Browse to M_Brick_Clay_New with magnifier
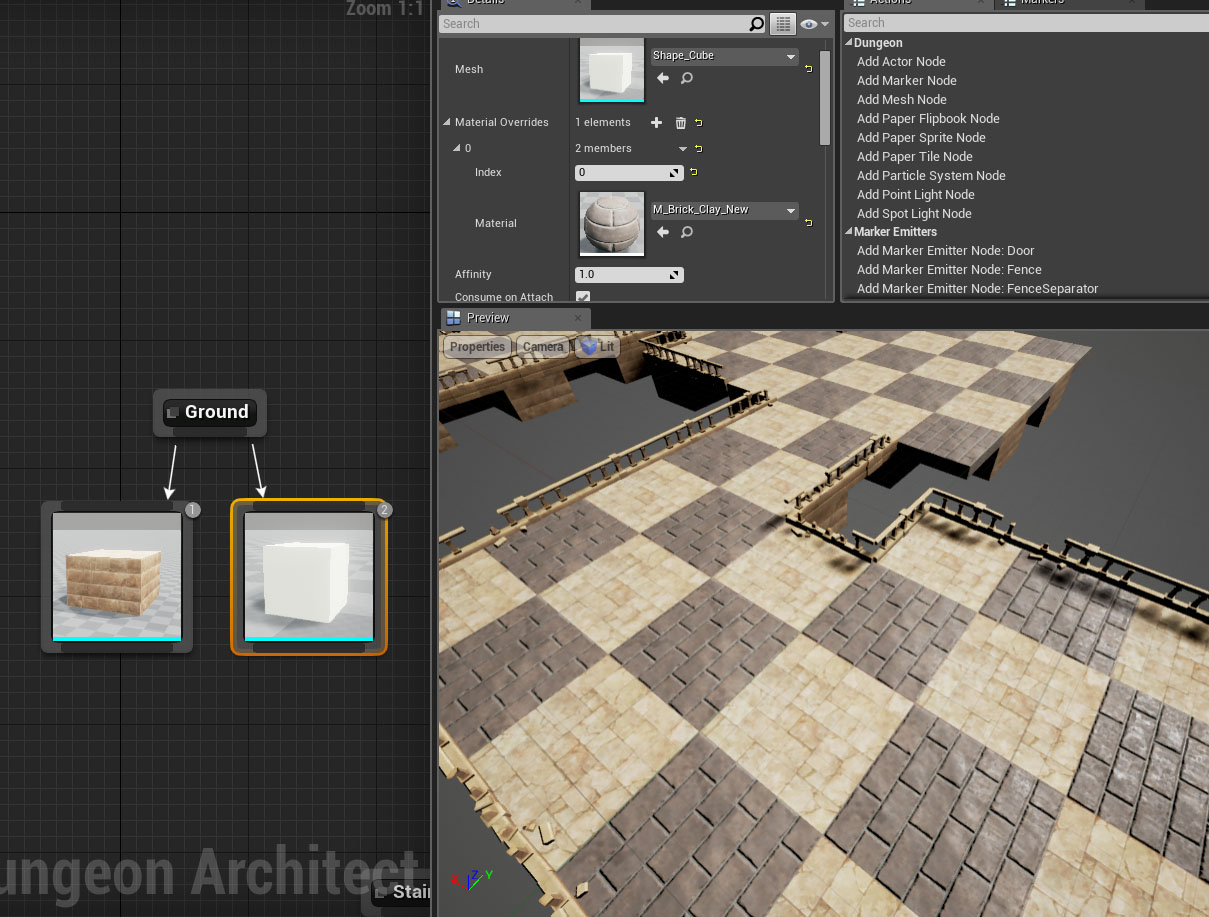The height and width of the screenshot is (917, 1209). pyautogui.click(x=687, y=232)
